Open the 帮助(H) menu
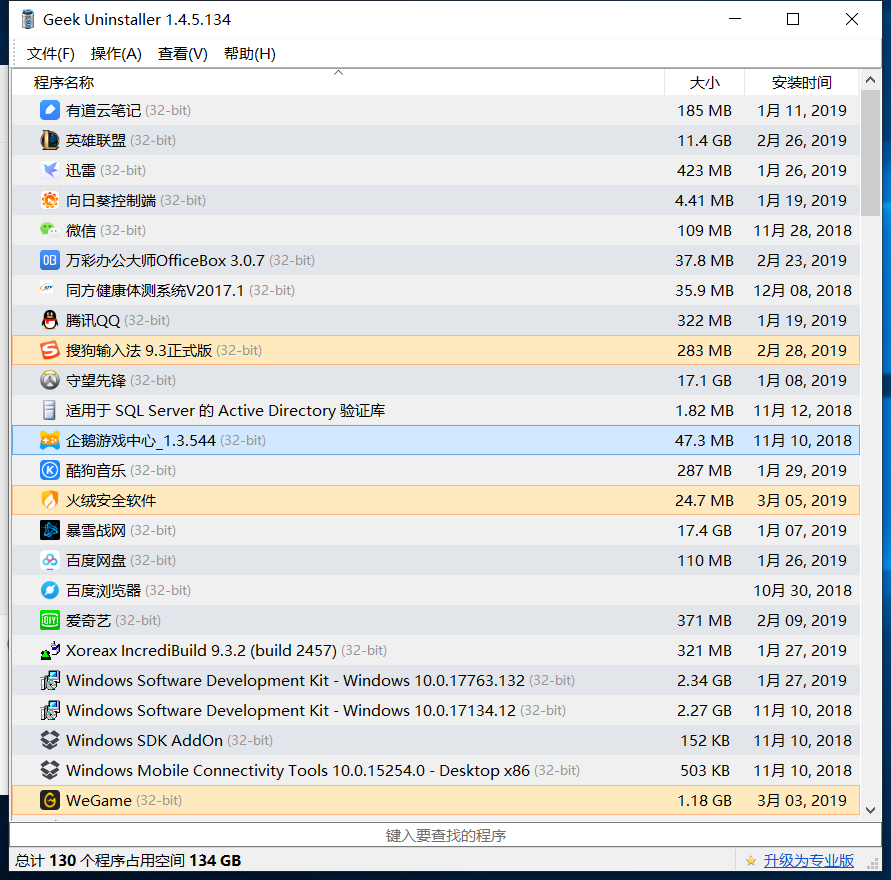This screenshot has height=880, width=891. pyautogui.click(x=249, y=53)
